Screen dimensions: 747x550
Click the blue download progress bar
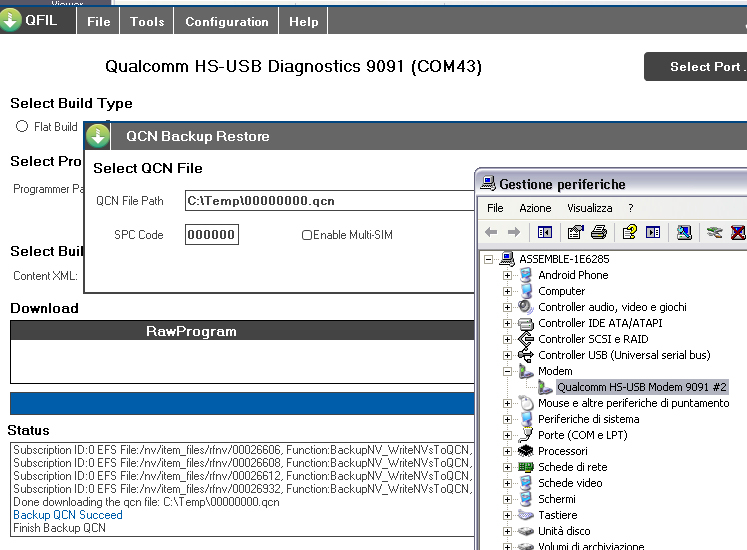point(242,404)
